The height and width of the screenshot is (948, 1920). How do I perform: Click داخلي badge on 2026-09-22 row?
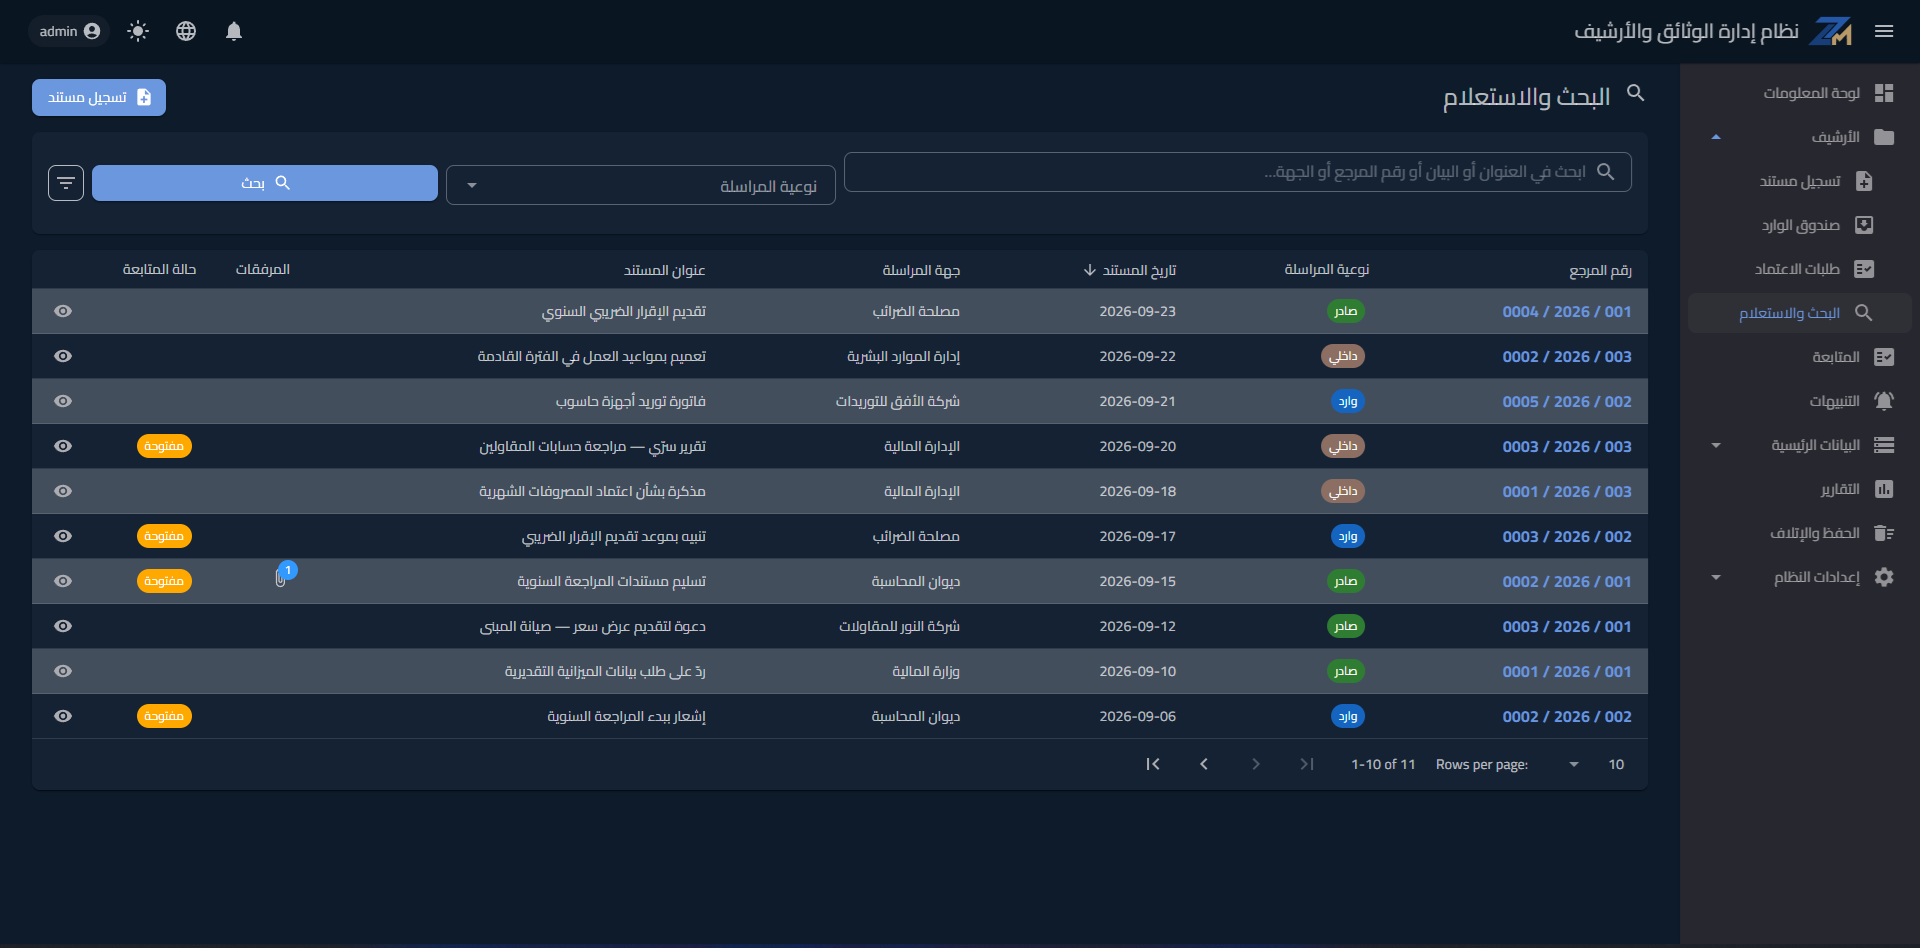pos(1343,356)
